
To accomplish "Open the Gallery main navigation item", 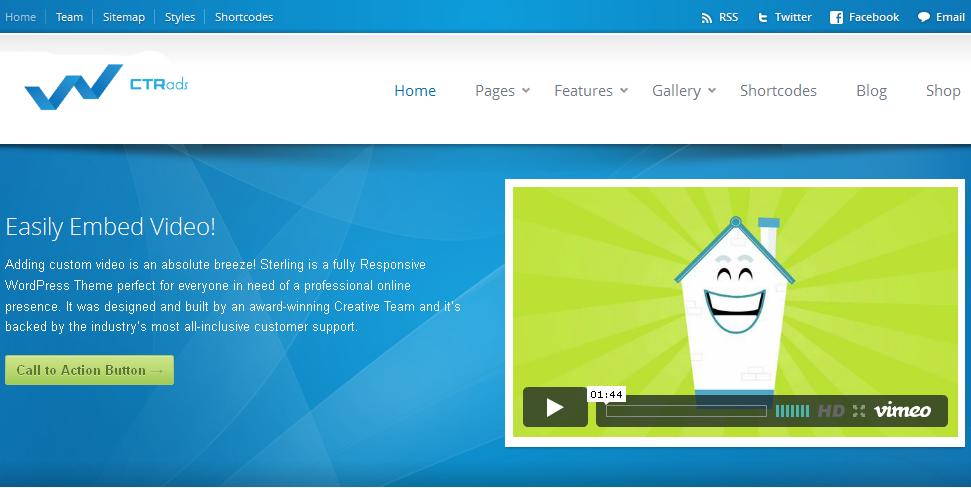I will 676,91.
